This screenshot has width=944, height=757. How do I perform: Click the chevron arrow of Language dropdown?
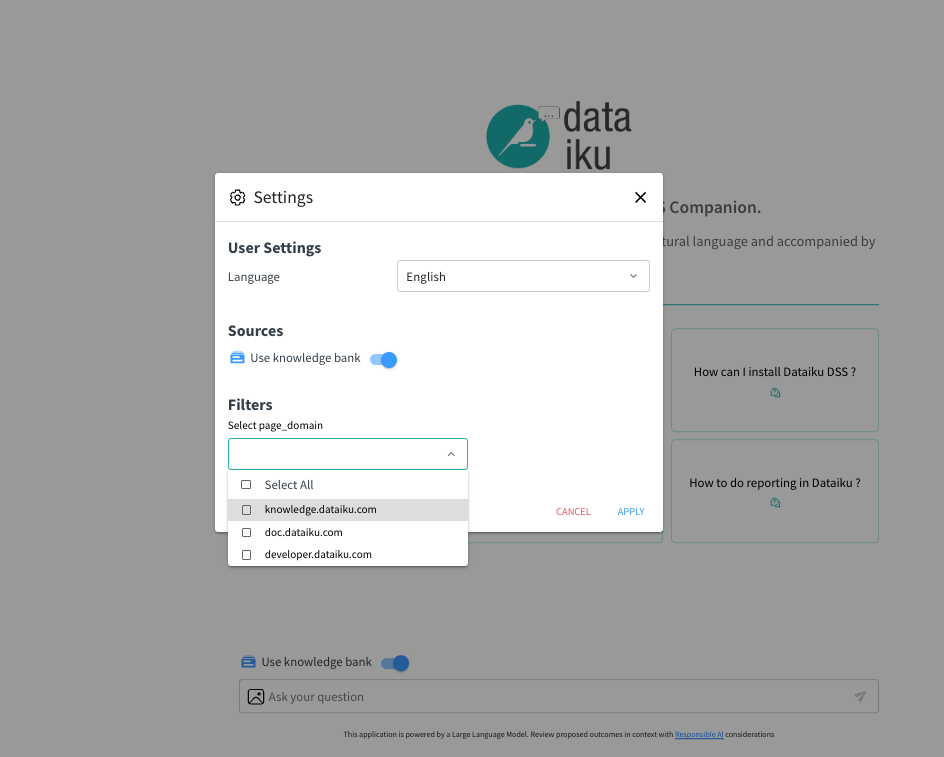633,276
